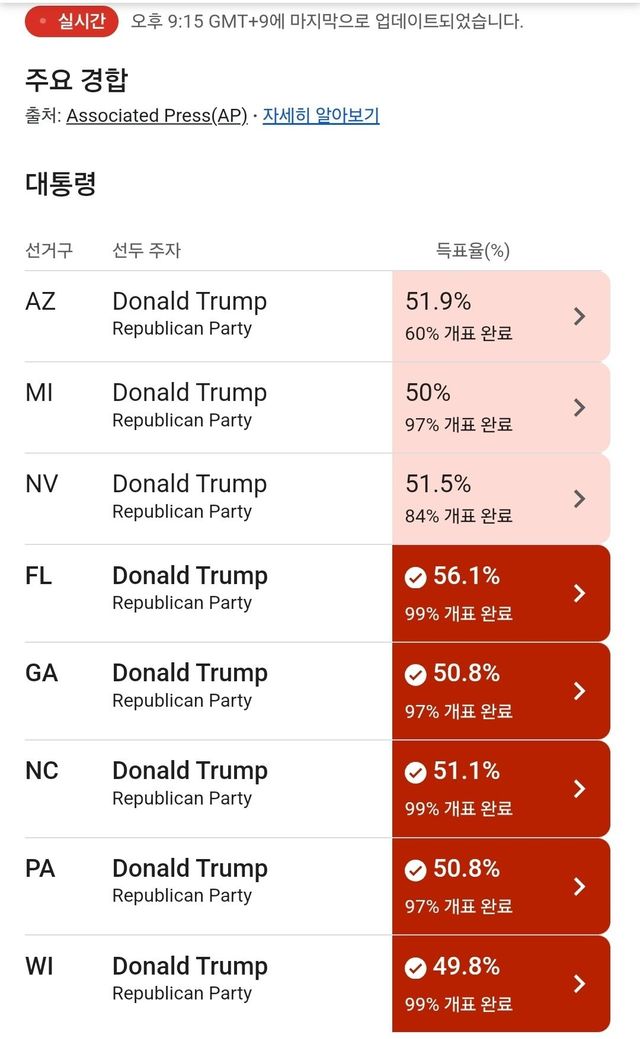
Task: Expand the AZ race chevron arrow
Action: (579, 317)
